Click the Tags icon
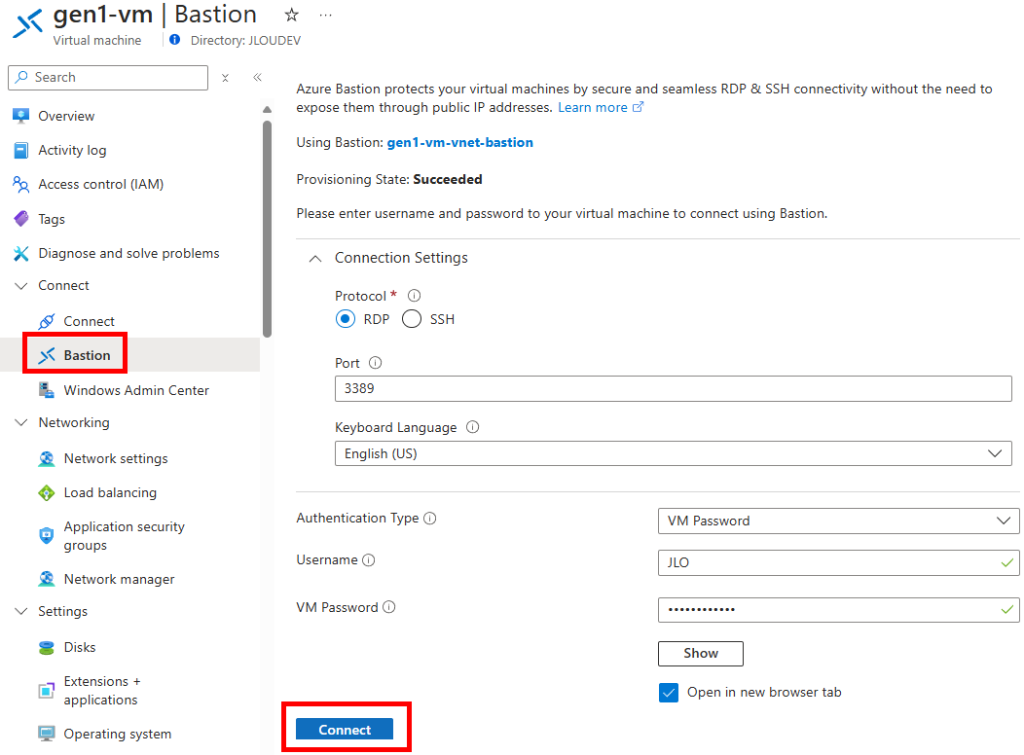This screenshot has width=1024, height=755. 21,219
